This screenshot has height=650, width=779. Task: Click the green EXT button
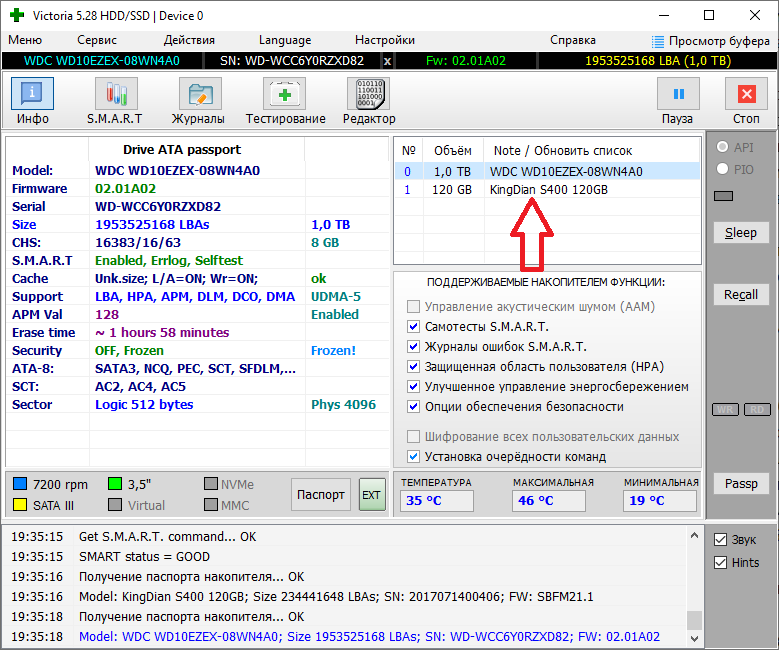(x=372, y=494)
